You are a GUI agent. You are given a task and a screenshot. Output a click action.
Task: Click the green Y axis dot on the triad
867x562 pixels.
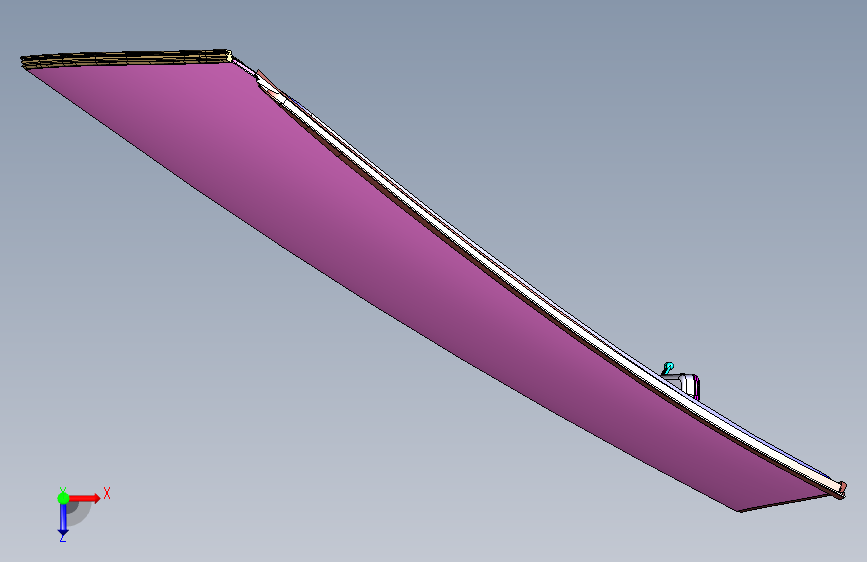click(x=63, y=498)
